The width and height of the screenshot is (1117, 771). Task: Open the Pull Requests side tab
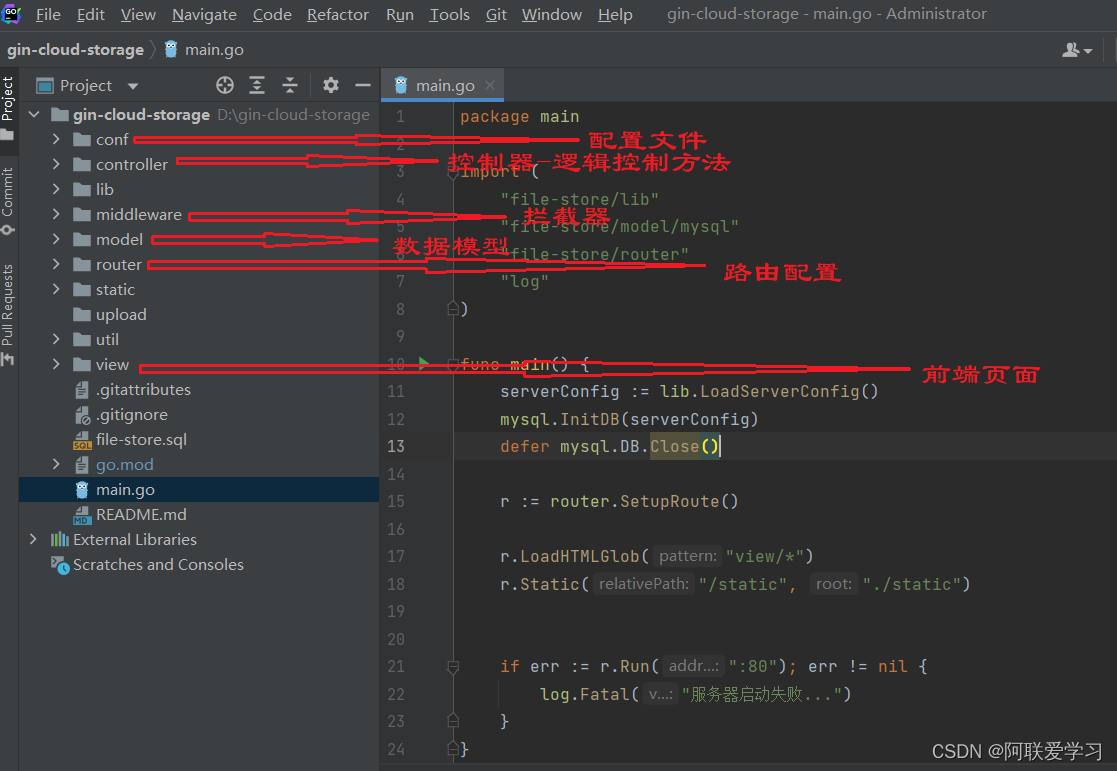click(8, 310)
